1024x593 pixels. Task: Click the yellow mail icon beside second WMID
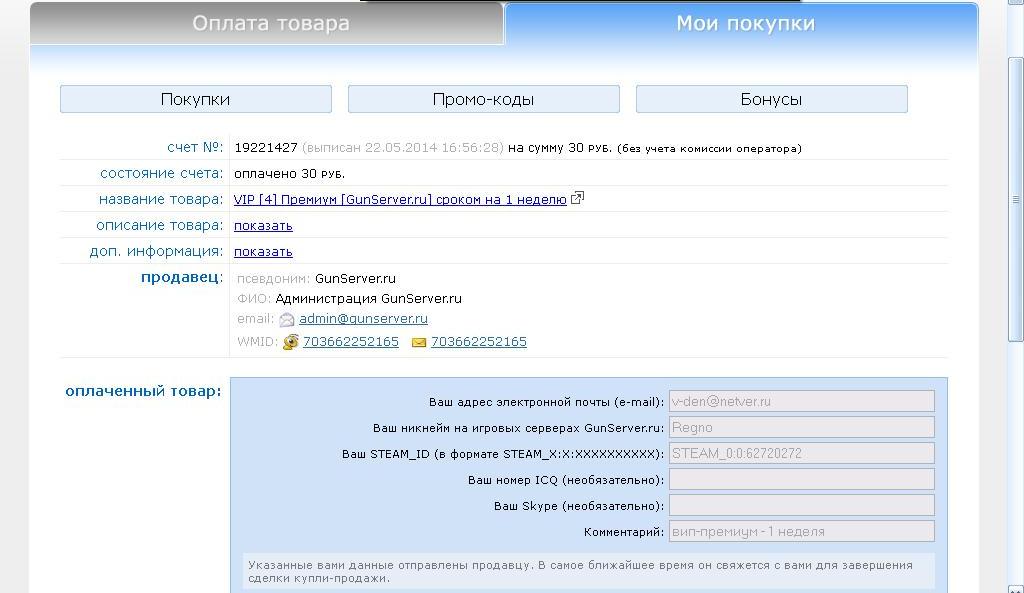click(419, 342)
